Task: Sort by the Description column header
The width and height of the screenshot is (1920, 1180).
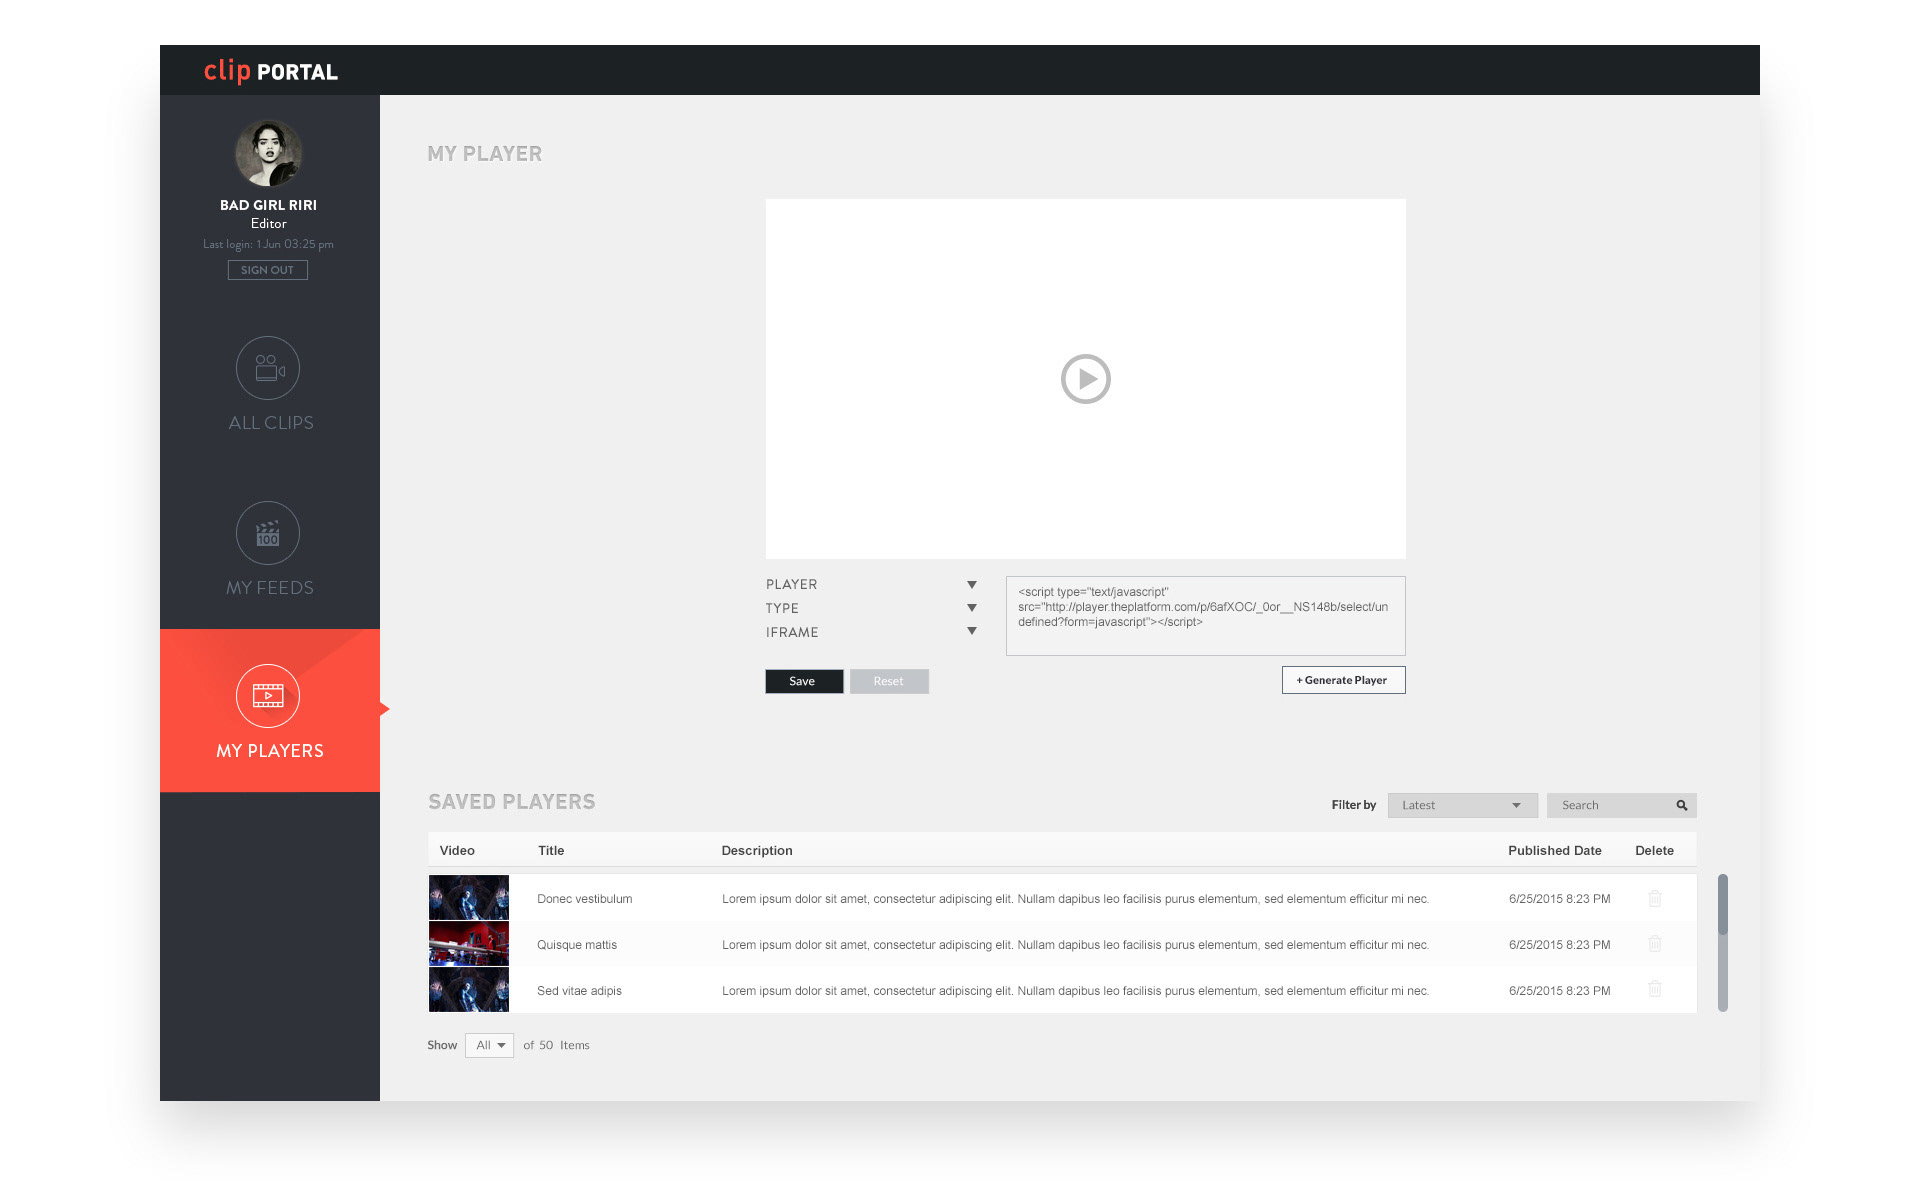Action: tap(757, 850)
